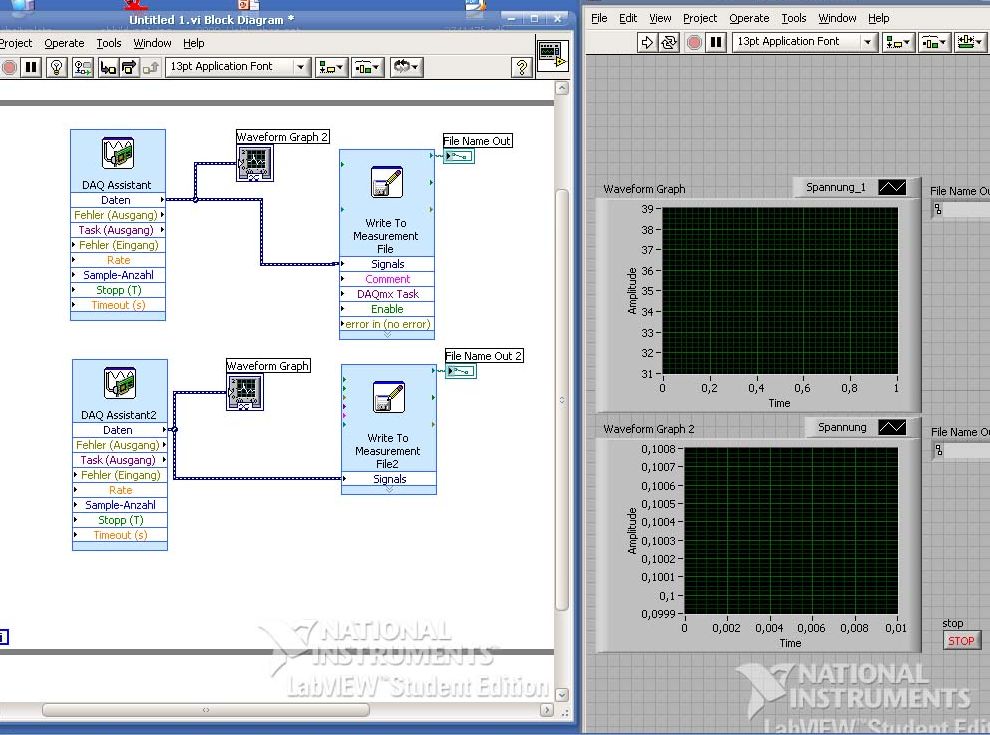
Task: Click the Retain Wire Values icon
Action: 82,67
